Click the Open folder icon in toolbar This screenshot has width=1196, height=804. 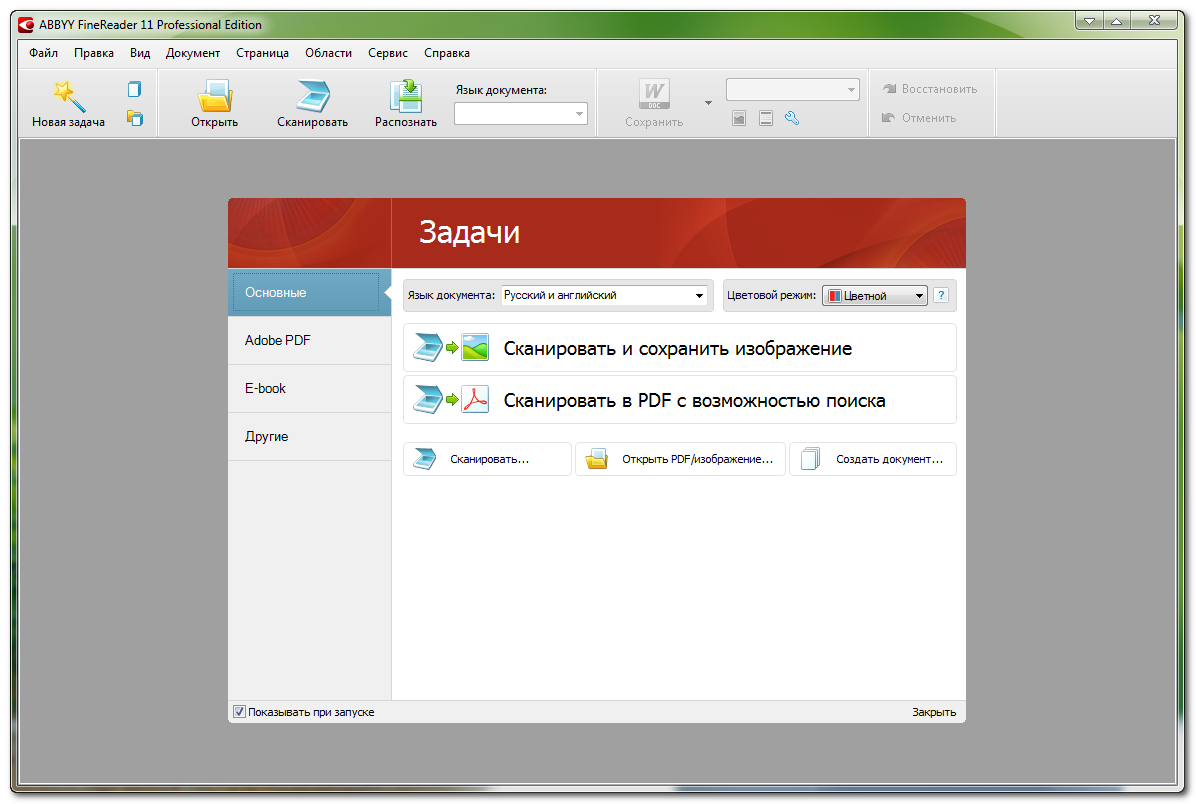coord(214,97)
